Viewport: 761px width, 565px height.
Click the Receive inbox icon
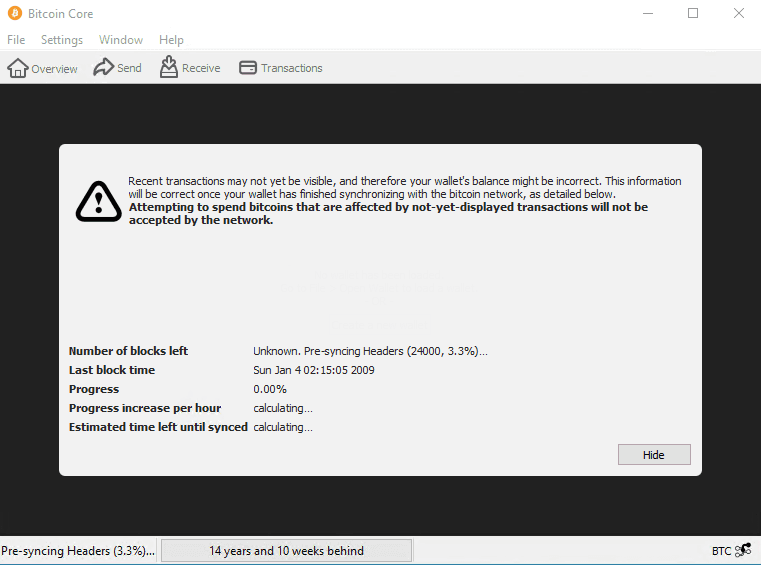click(168, 66)
